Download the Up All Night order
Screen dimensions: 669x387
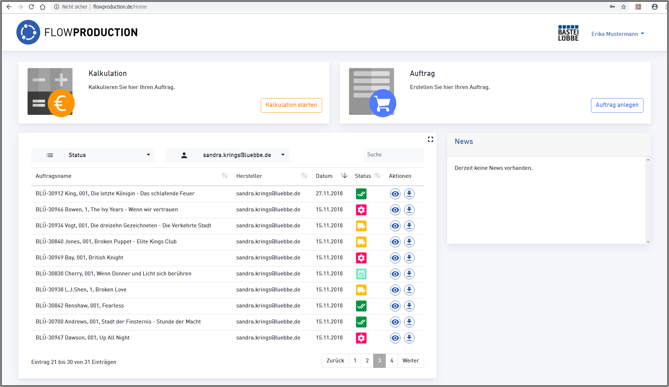(409, 338)
